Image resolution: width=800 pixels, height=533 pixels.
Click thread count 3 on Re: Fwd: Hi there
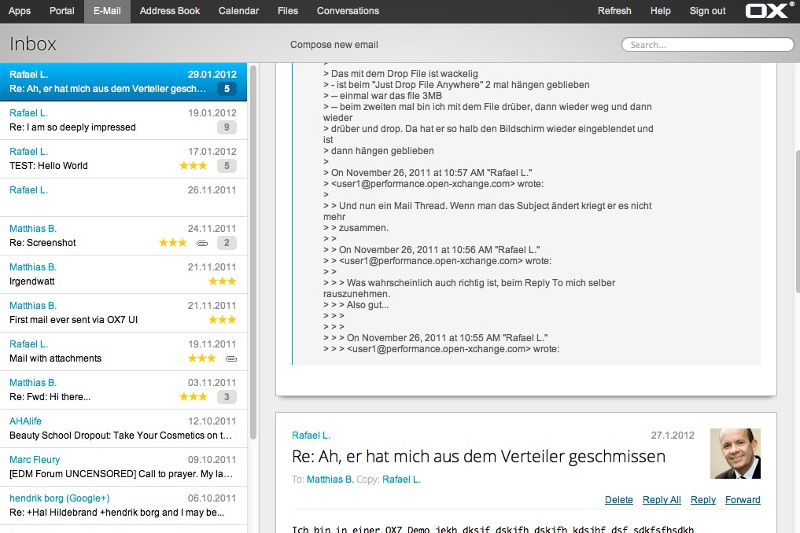(227, 396)
